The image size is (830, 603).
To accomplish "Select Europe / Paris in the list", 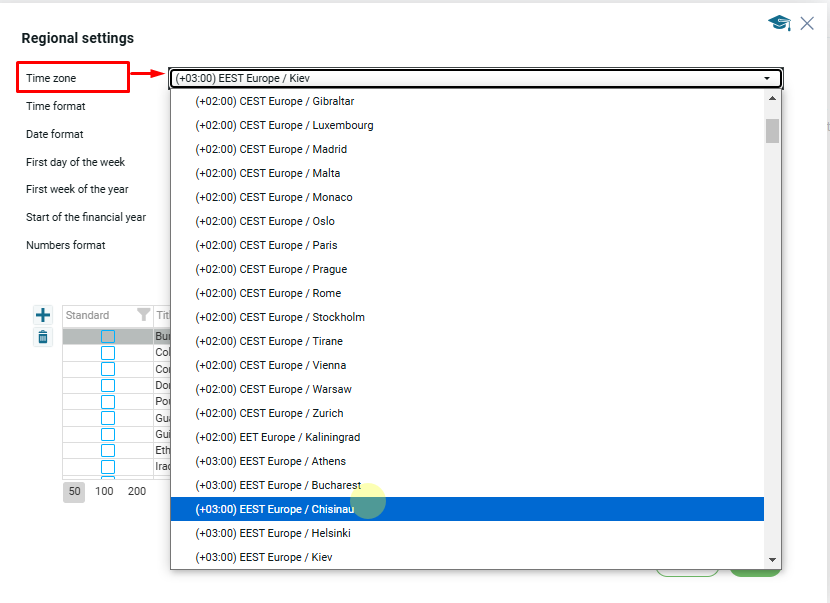I will click(x=266, y=245).
